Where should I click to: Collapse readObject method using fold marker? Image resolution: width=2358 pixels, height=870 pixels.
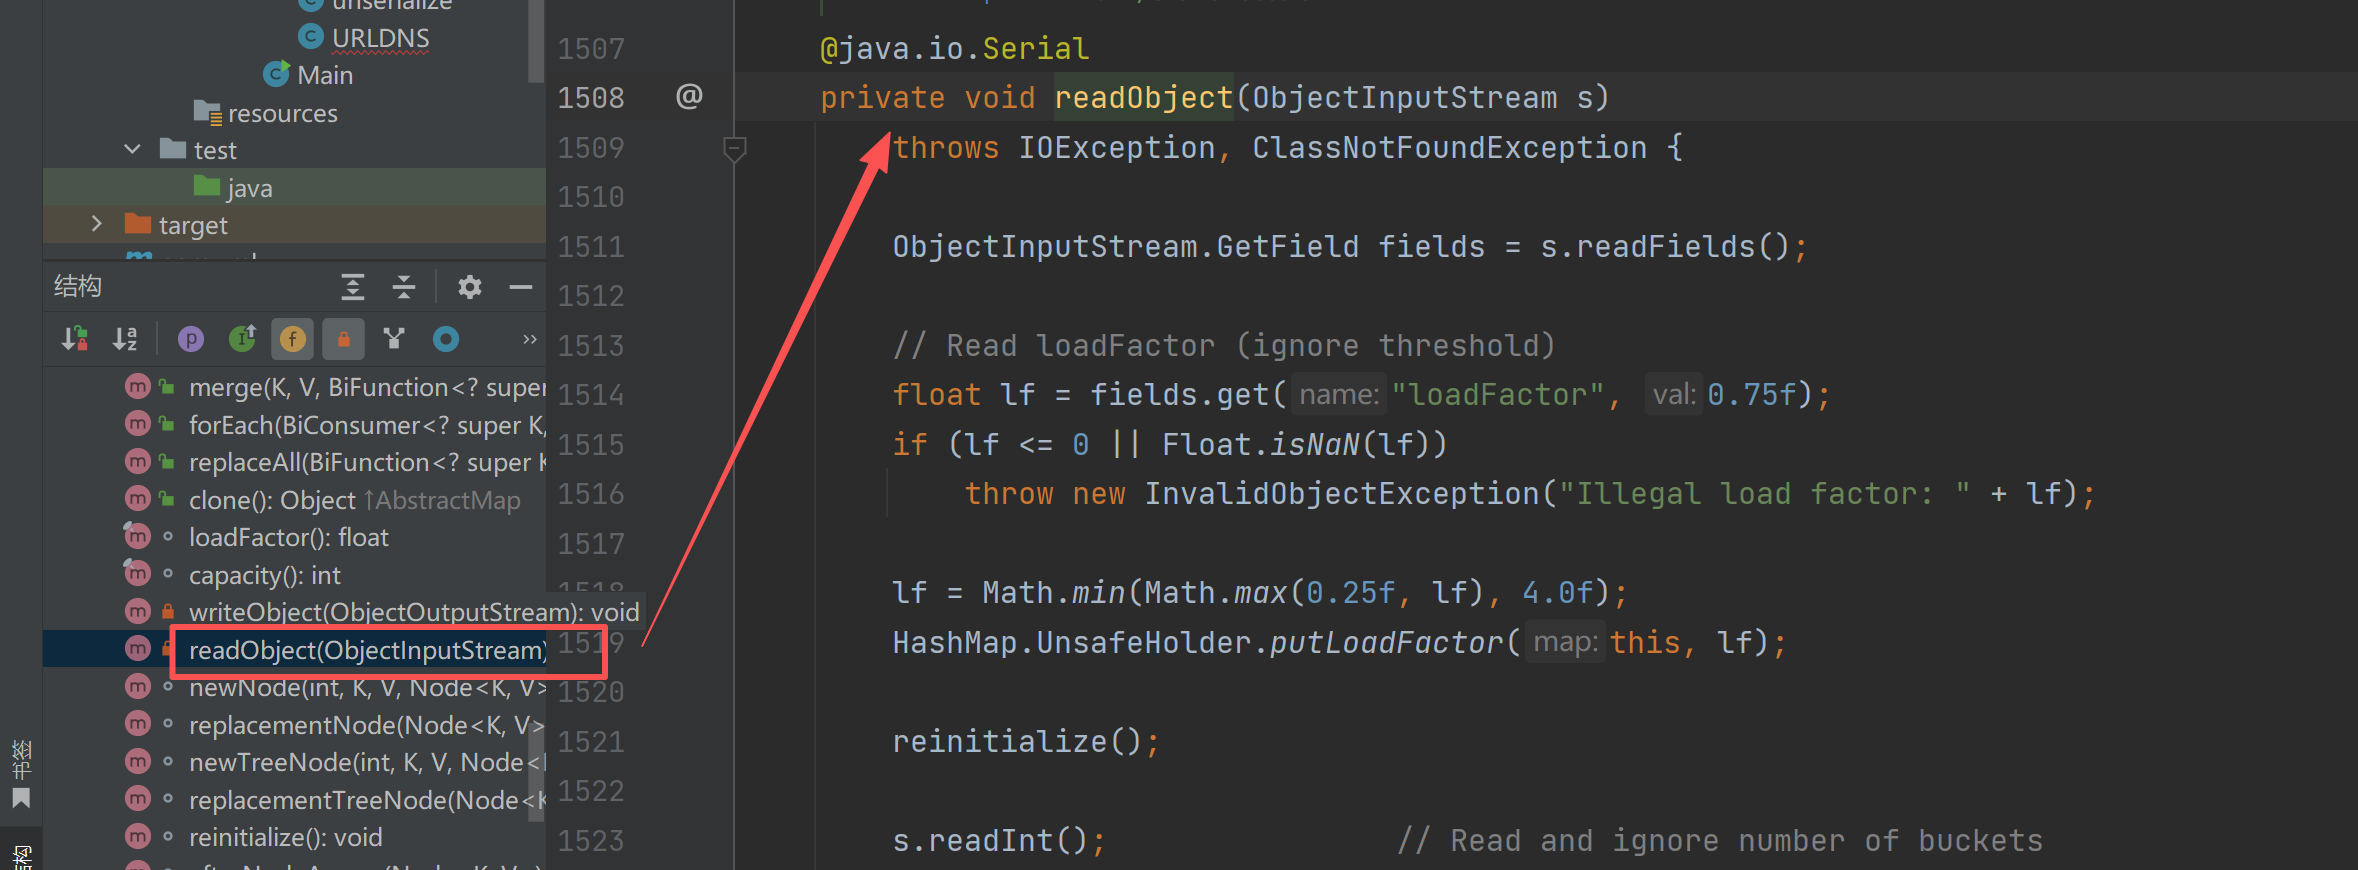pyautogui.click(x=734, y=149)
